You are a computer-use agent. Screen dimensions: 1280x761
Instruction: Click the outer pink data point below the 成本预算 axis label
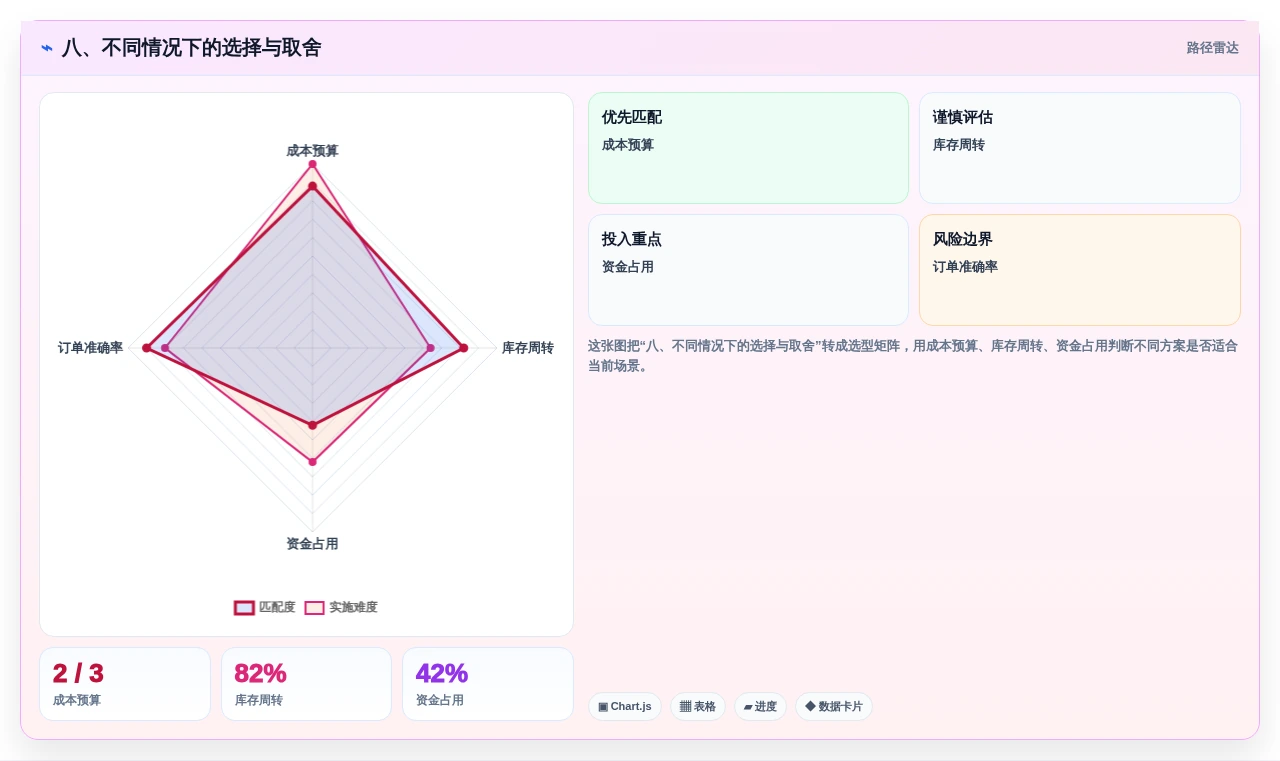click(312, 164)
